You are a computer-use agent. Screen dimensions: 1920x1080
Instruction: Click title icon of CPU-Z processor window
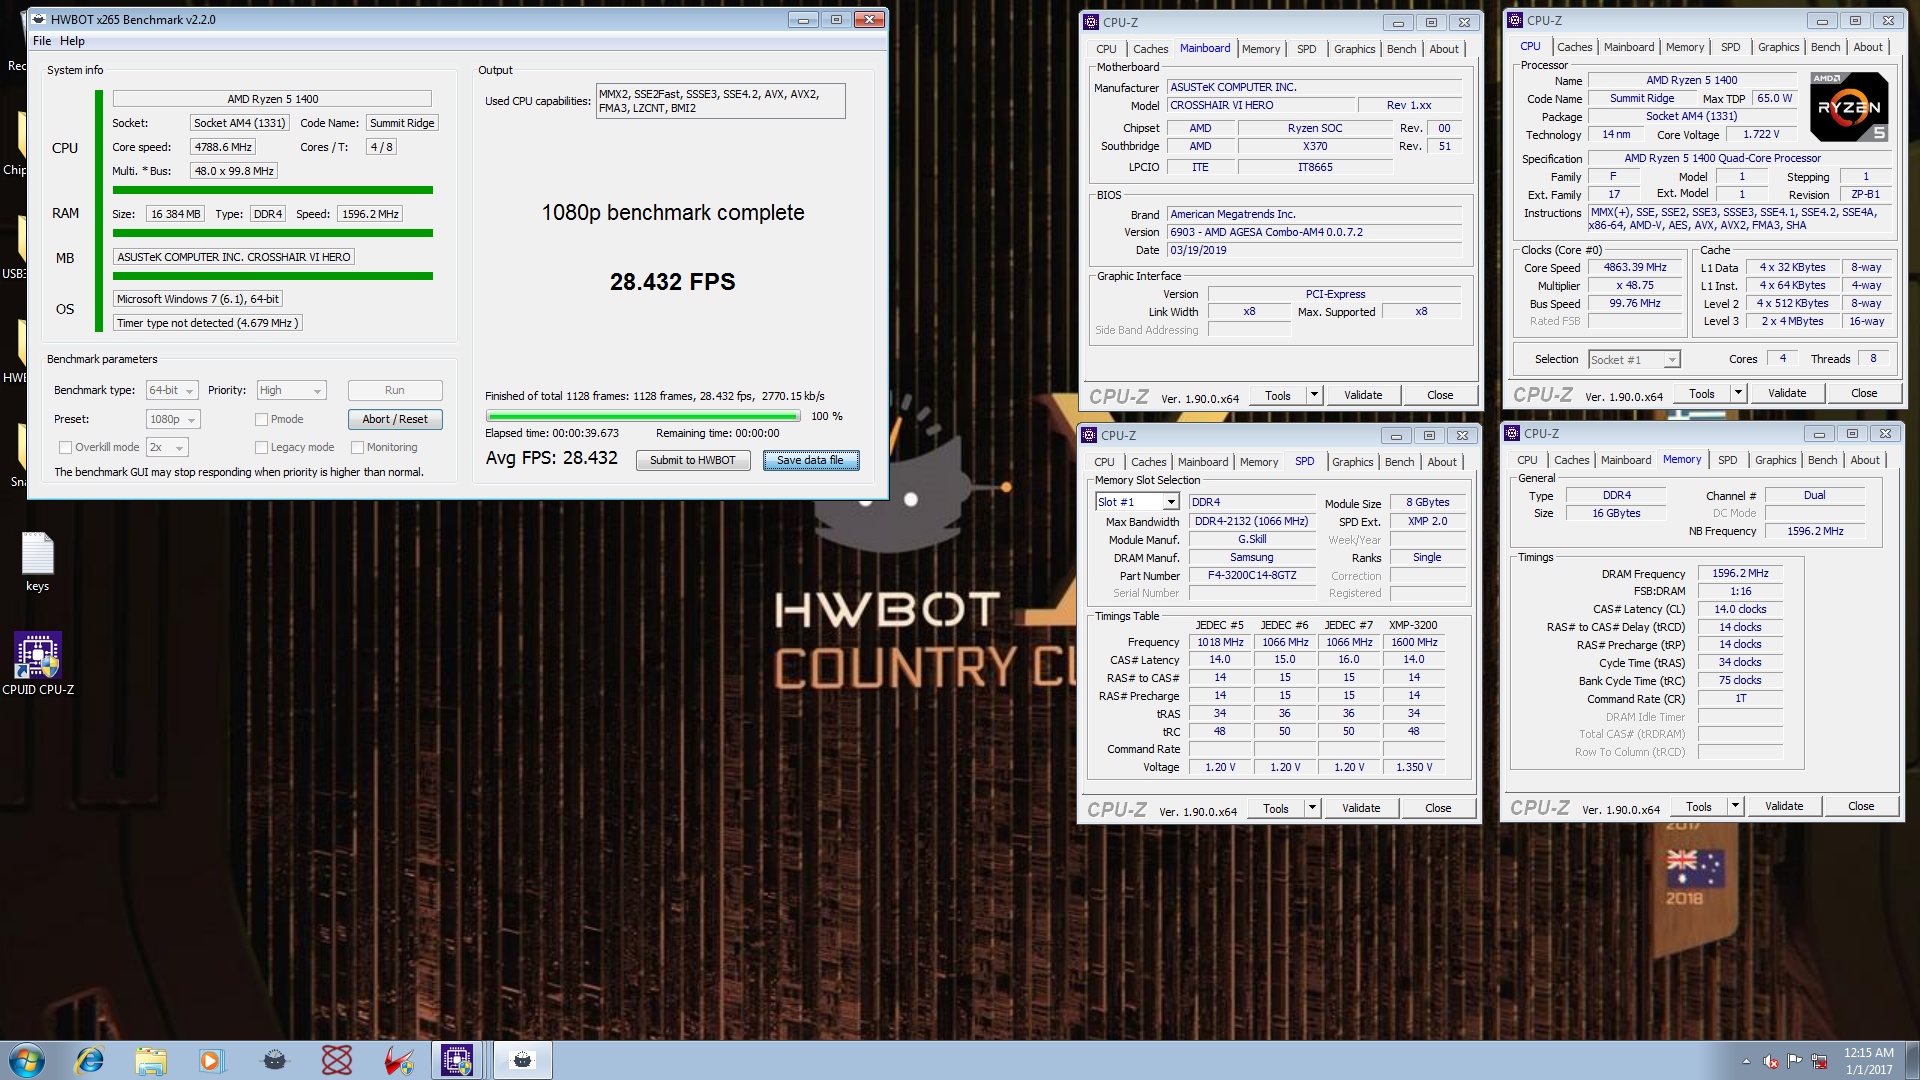point(1515,20)
